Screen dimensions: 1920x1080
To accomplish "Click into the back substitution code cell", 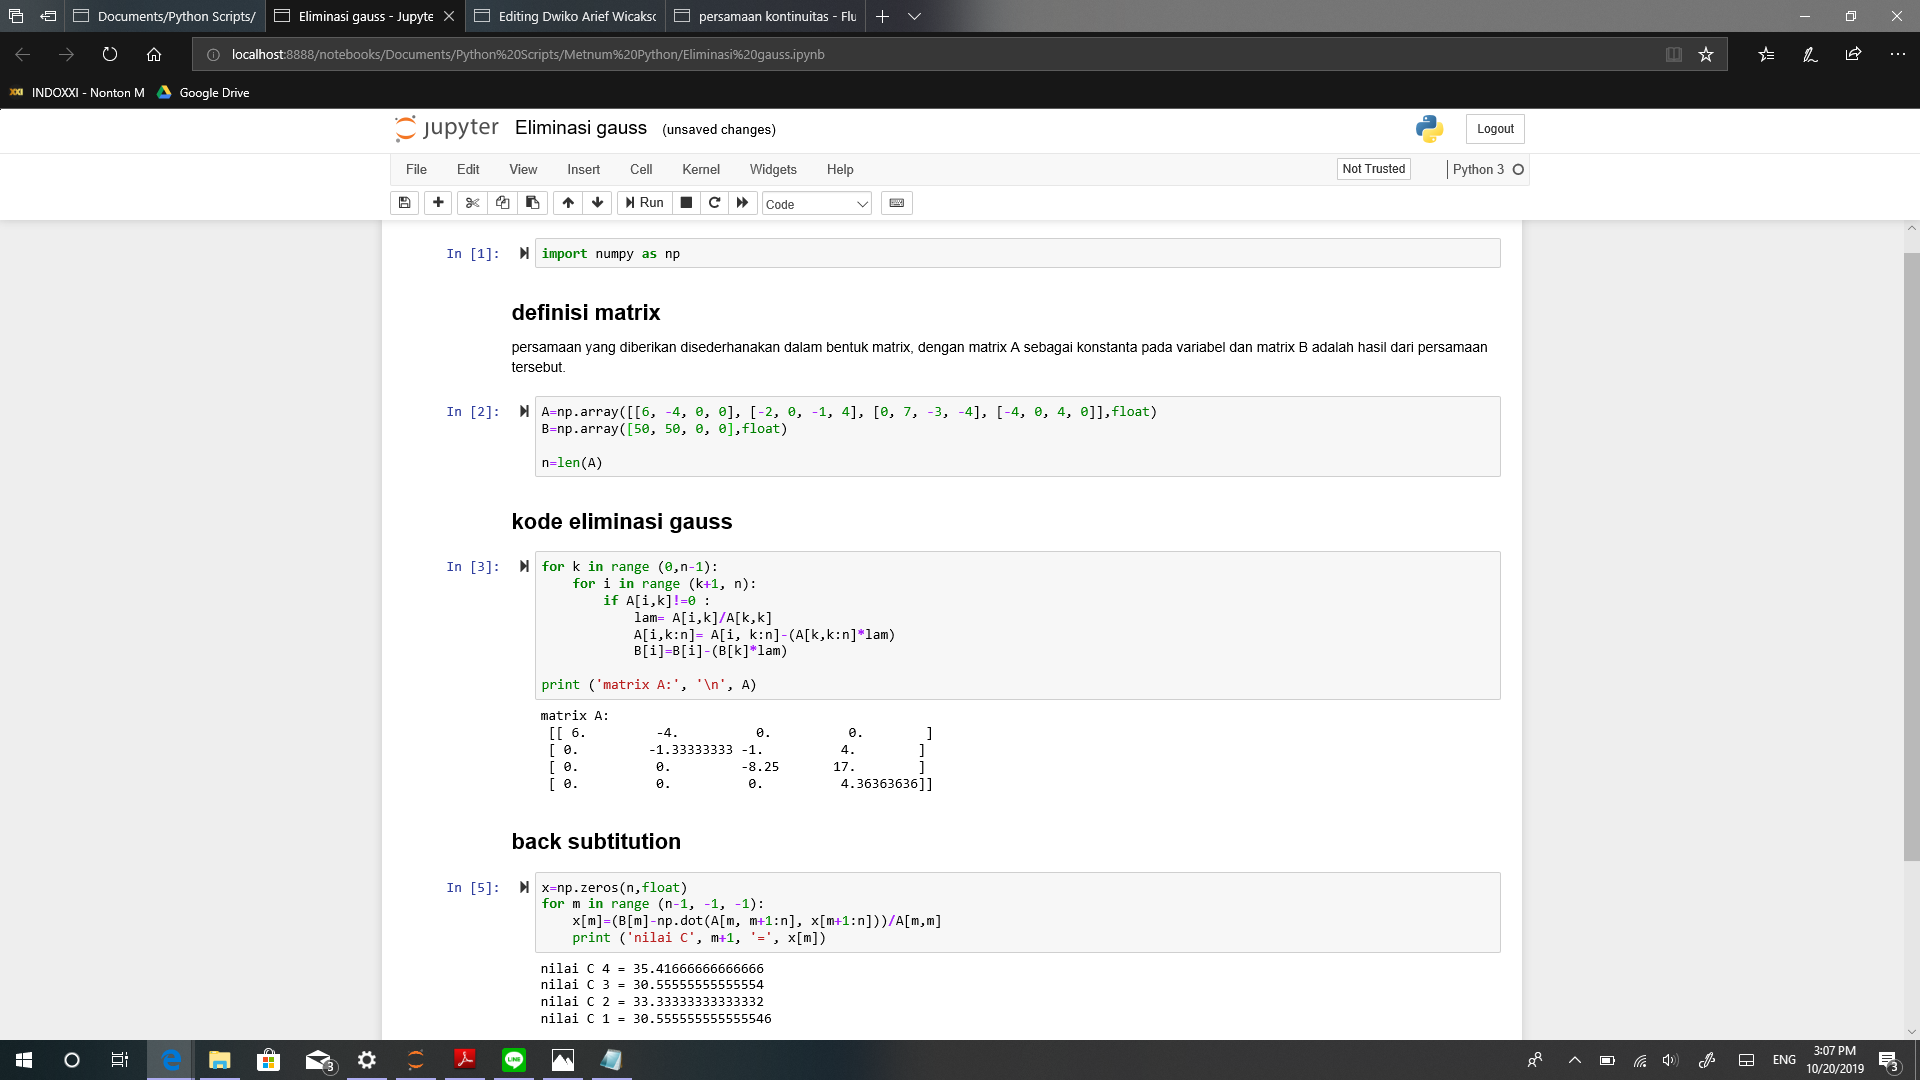I will [1017, 912].
